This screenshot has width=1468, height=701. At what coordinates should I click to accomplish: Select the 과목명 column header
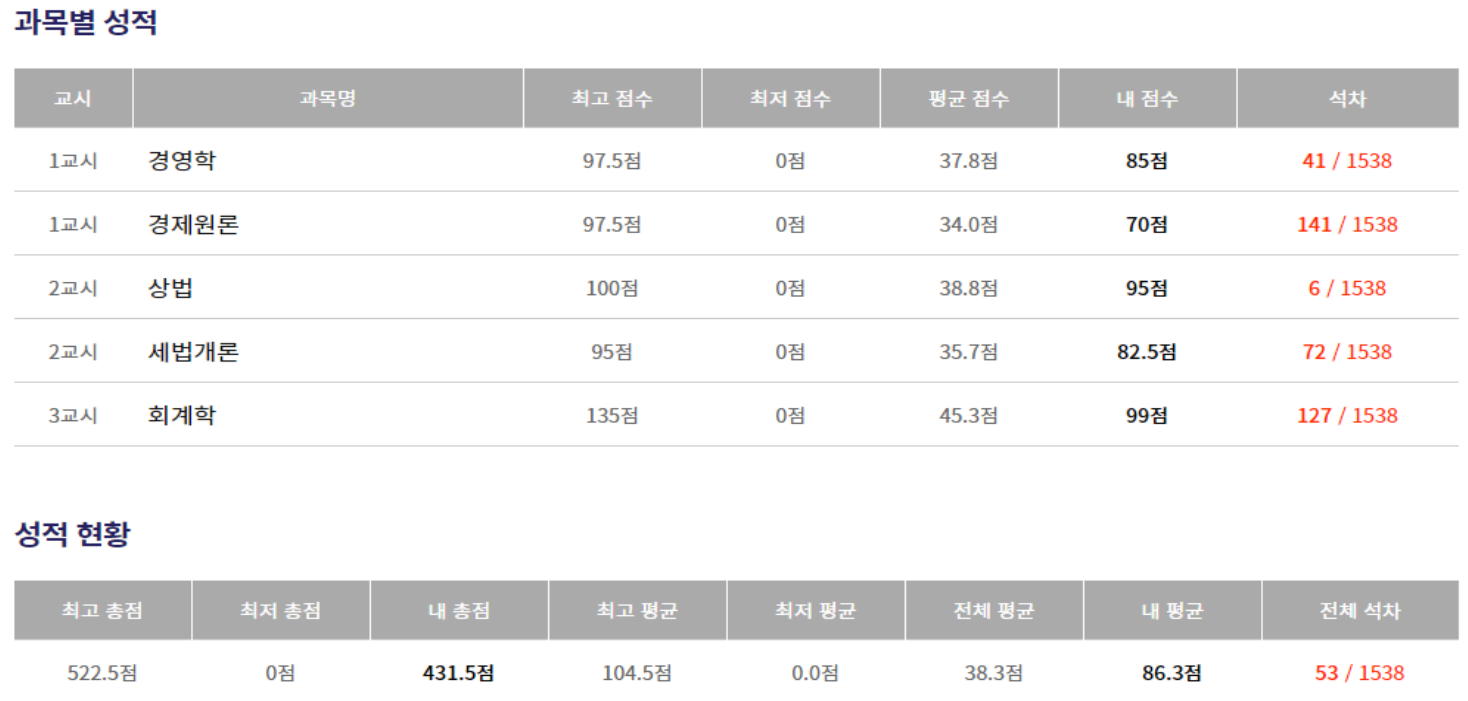[328, 98]
